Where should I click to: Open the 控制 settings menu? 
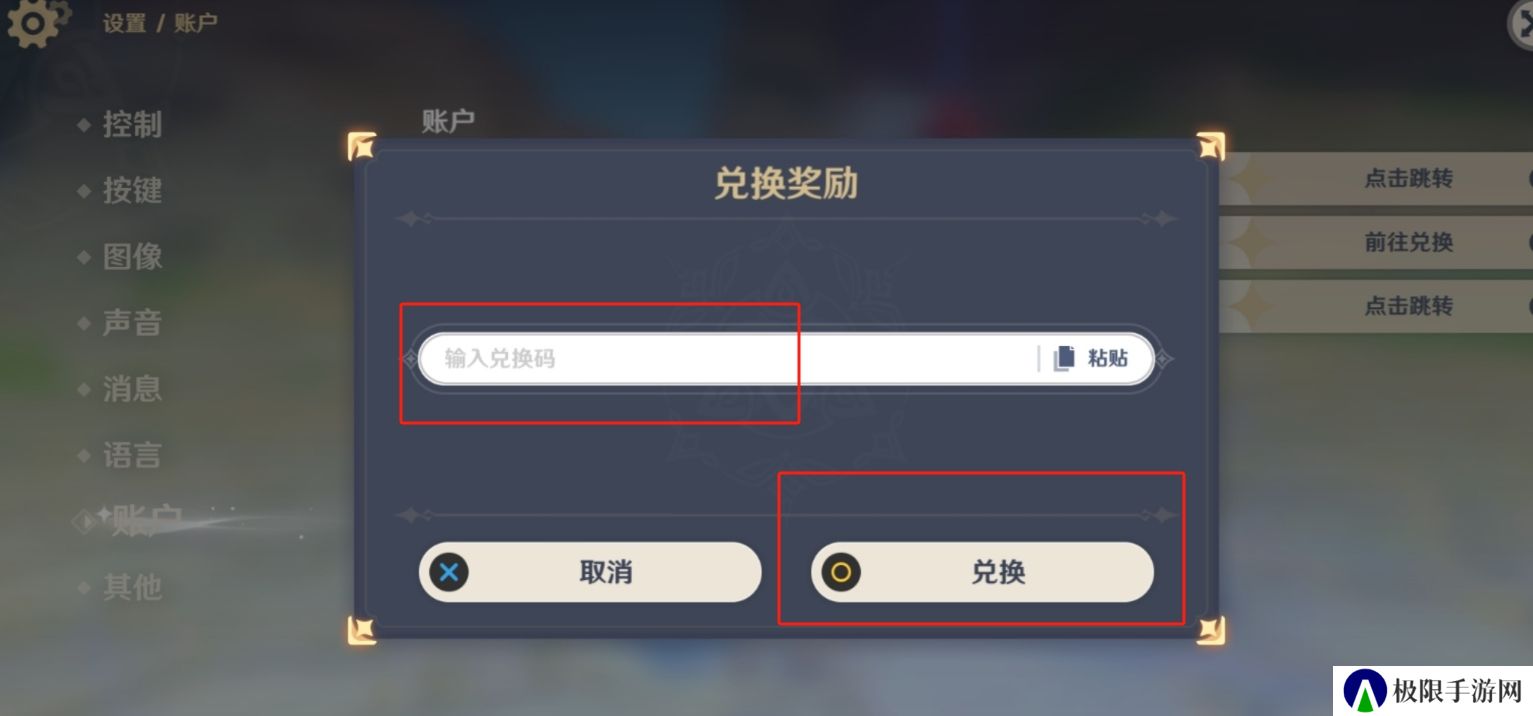(132, 125)
